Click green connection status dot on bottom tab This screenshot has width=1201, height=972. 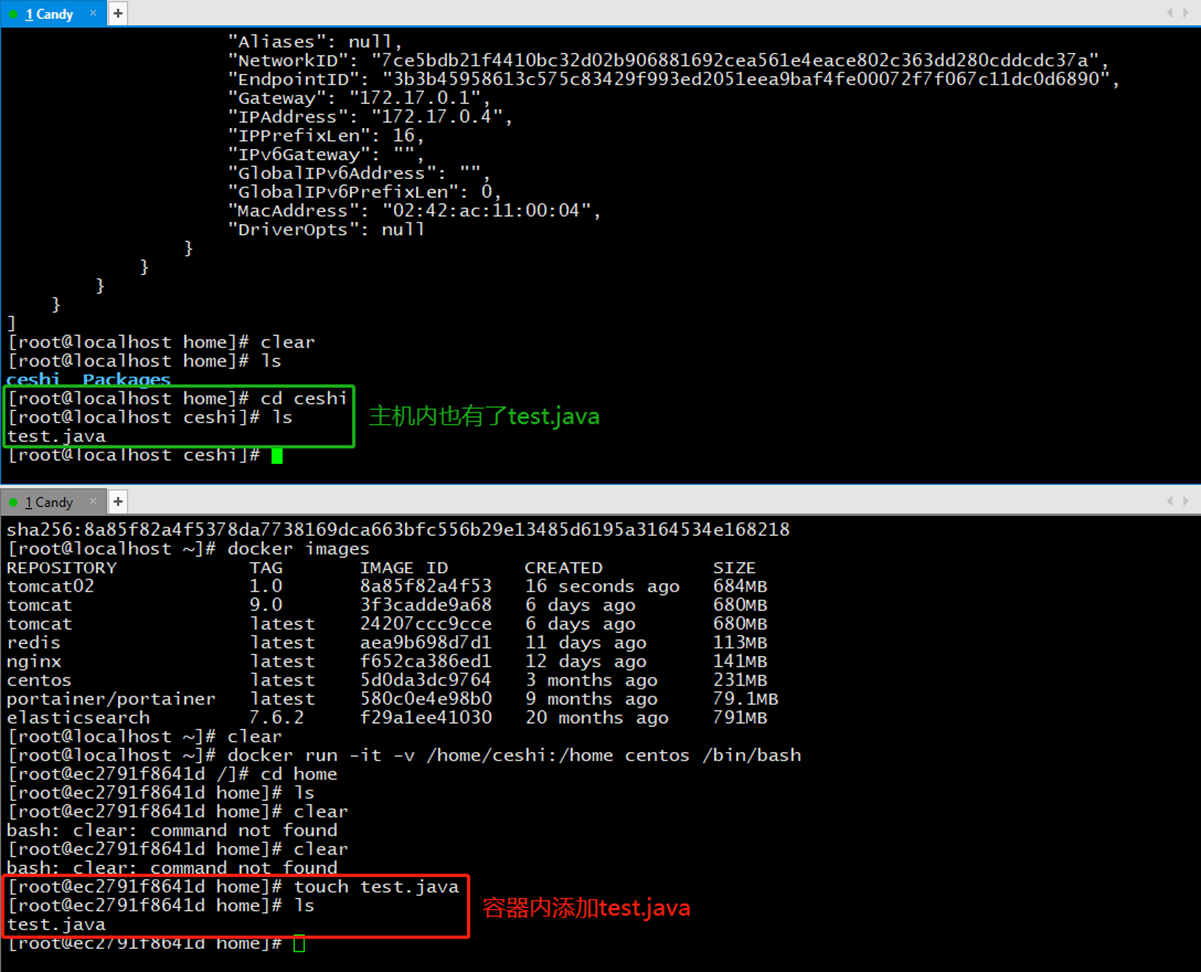click(13, 503)
